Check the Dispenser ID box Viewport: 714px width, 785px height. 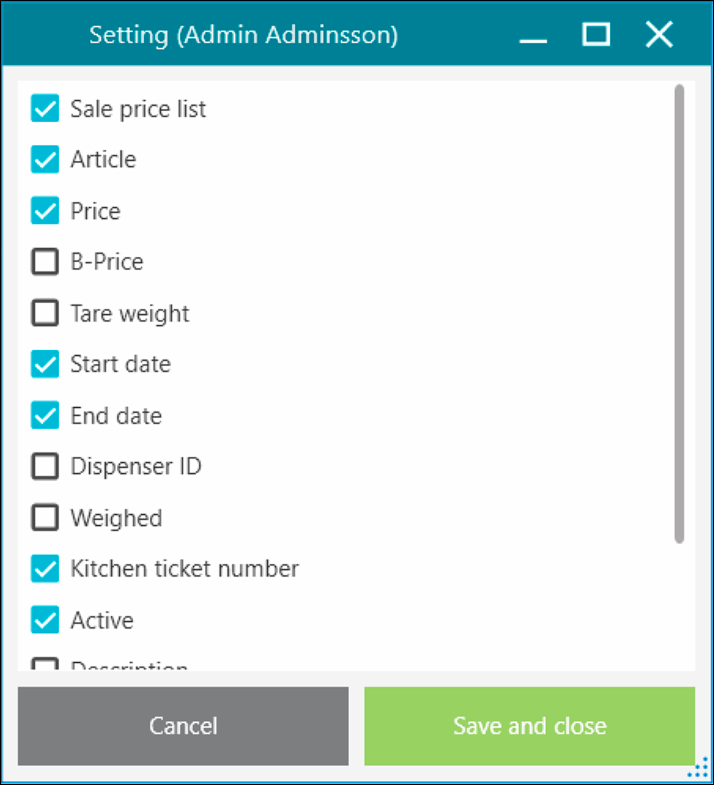45,466
